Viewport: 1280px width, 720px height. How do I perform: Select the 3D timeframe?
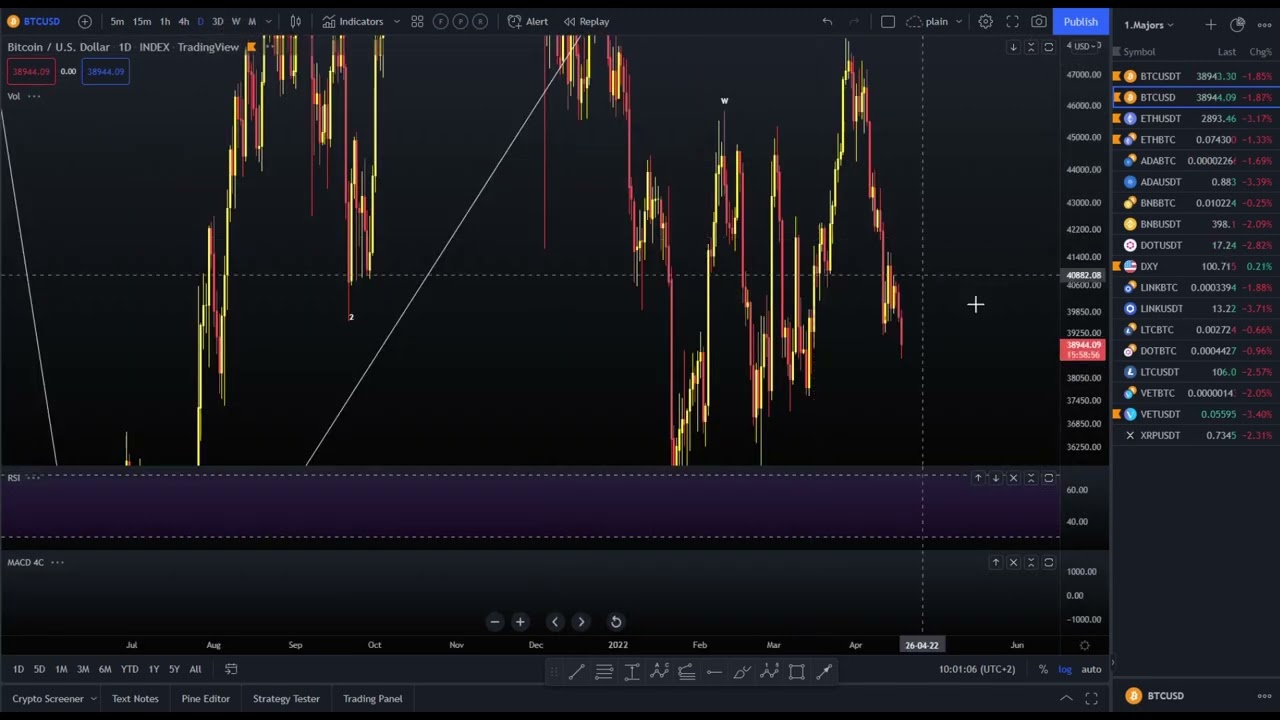coord(217,21)
